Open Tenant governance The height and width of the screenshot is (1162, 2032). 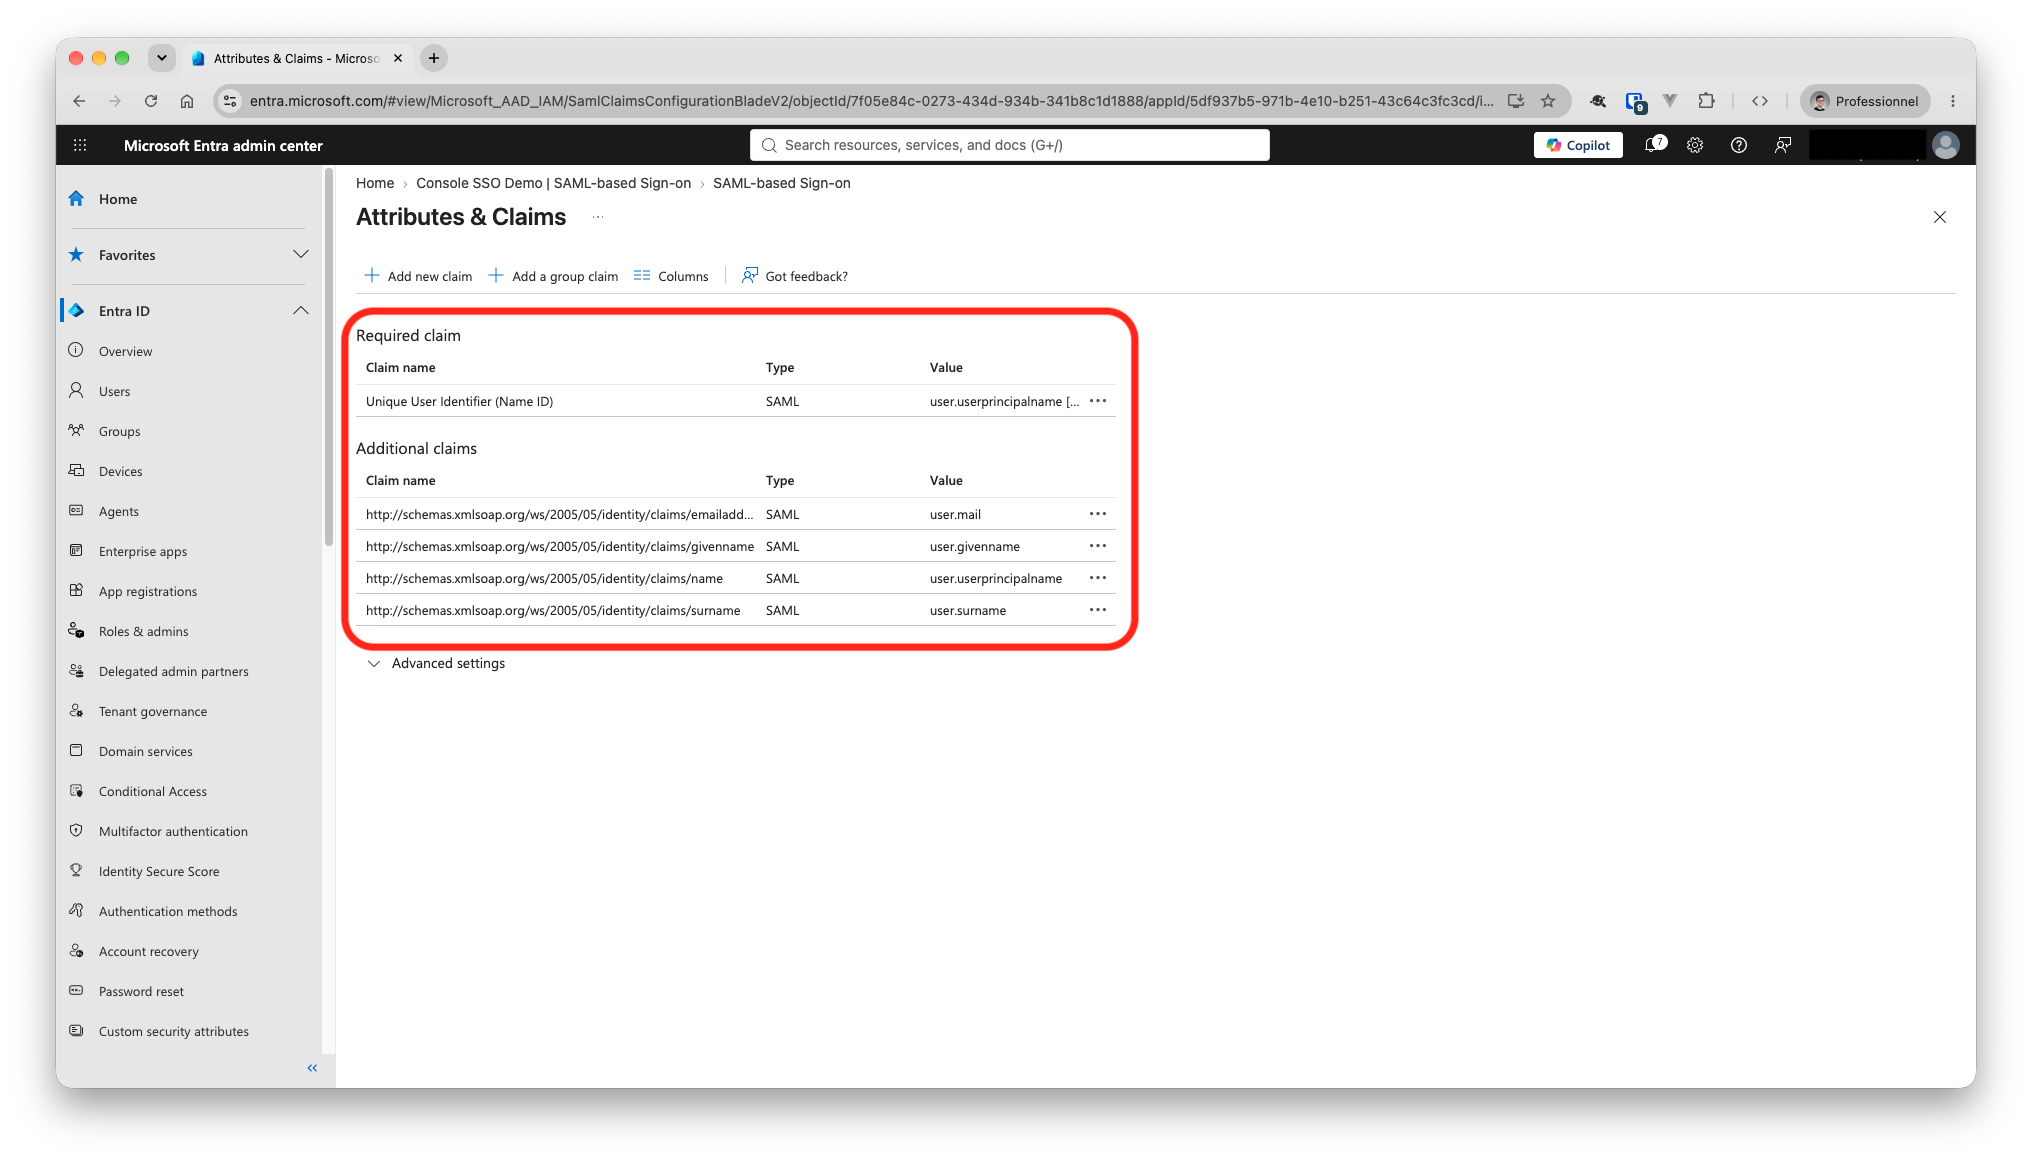pos(152,711)
